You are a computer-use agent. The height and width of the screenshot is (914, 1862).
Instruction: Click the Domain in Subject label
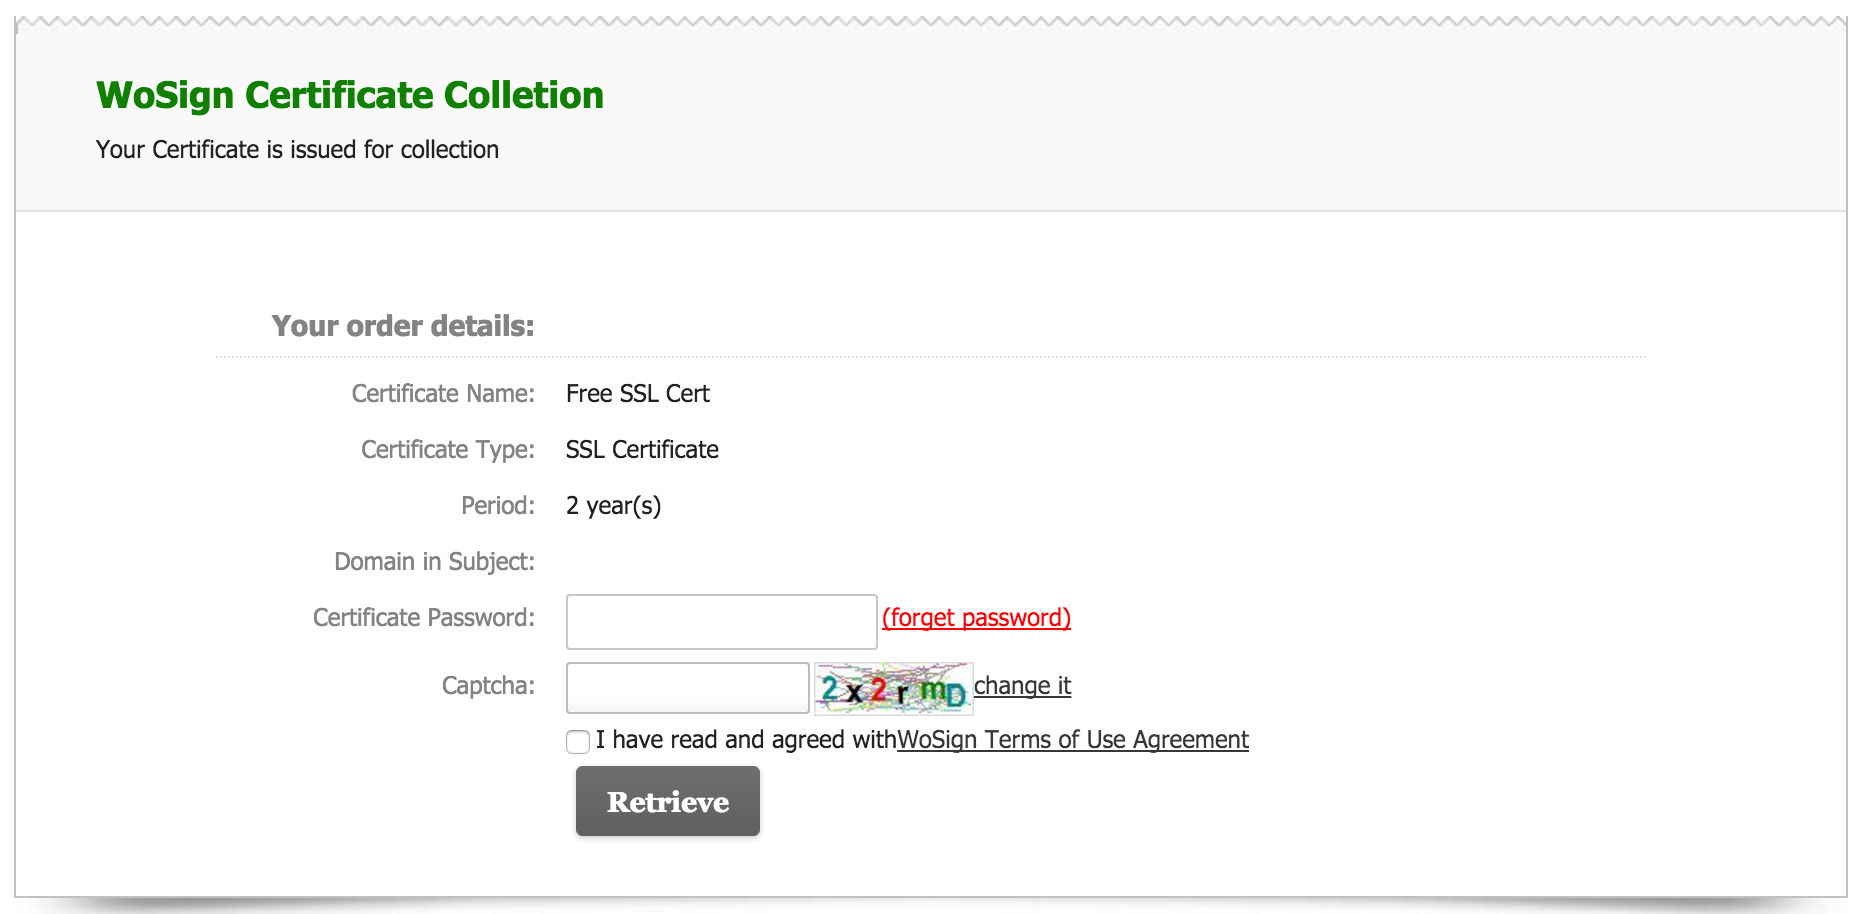(x=434, y=562)
